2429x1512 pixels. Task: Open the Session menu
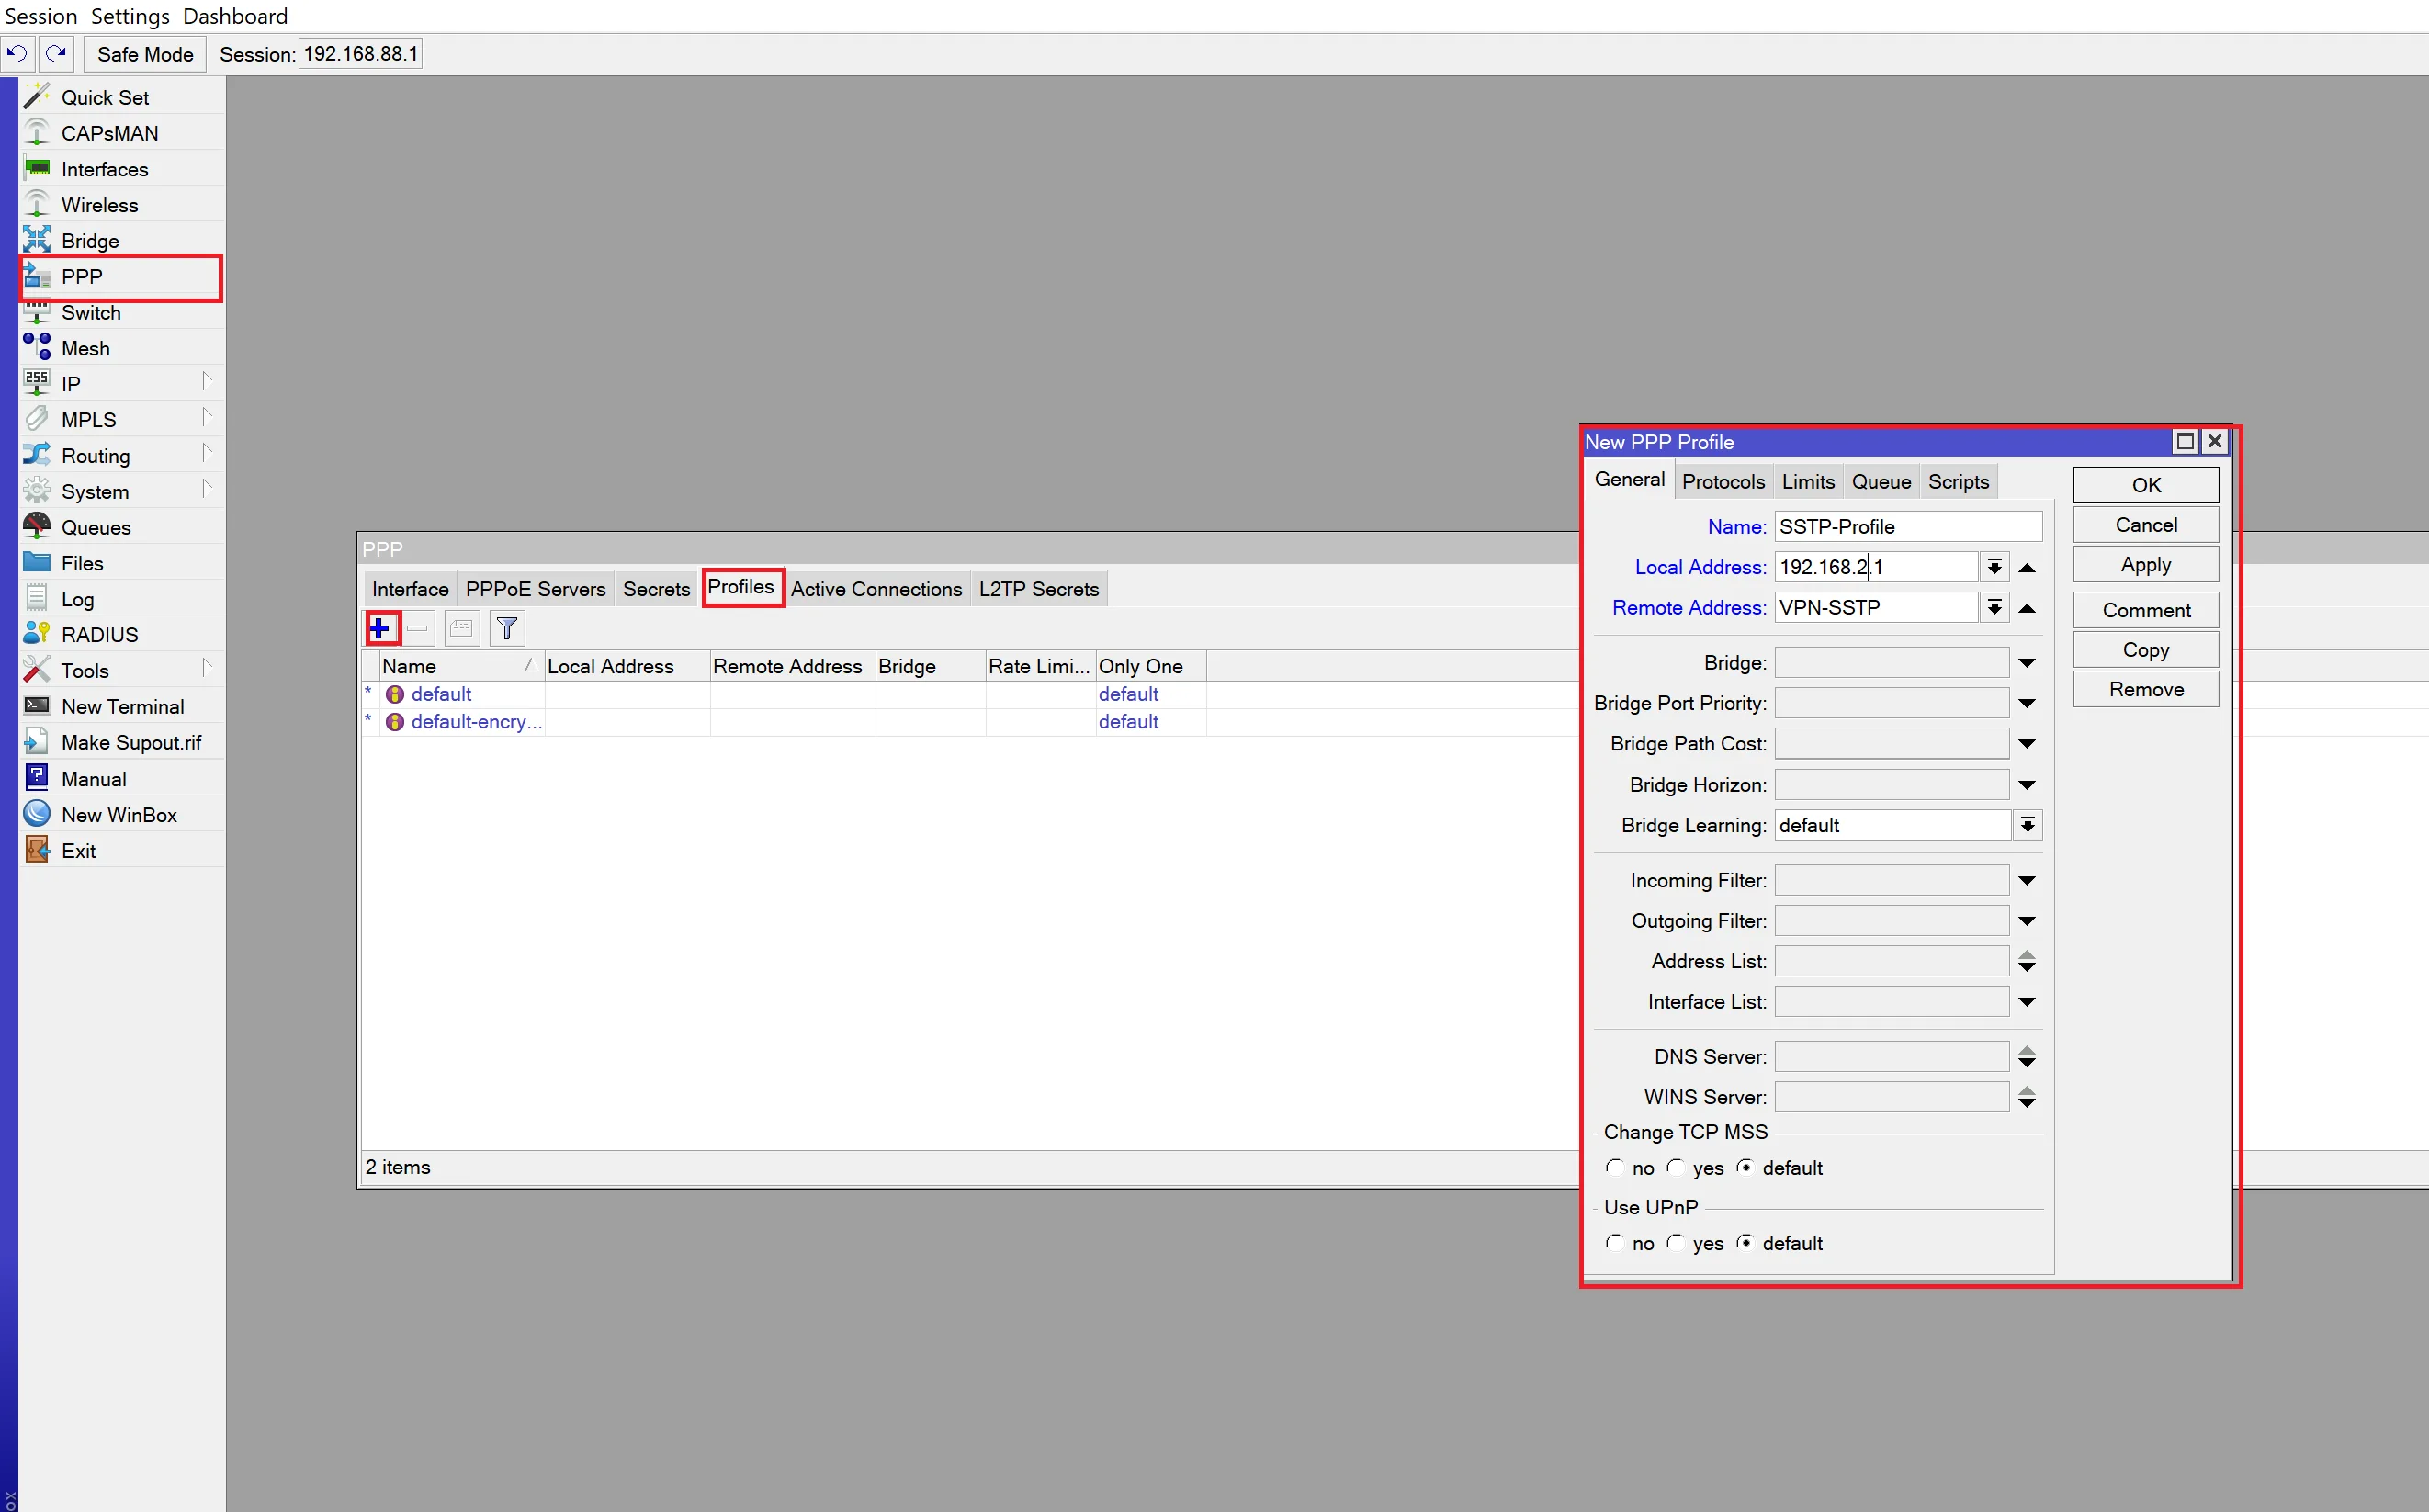pyautogui.click(x=41, y=16)
